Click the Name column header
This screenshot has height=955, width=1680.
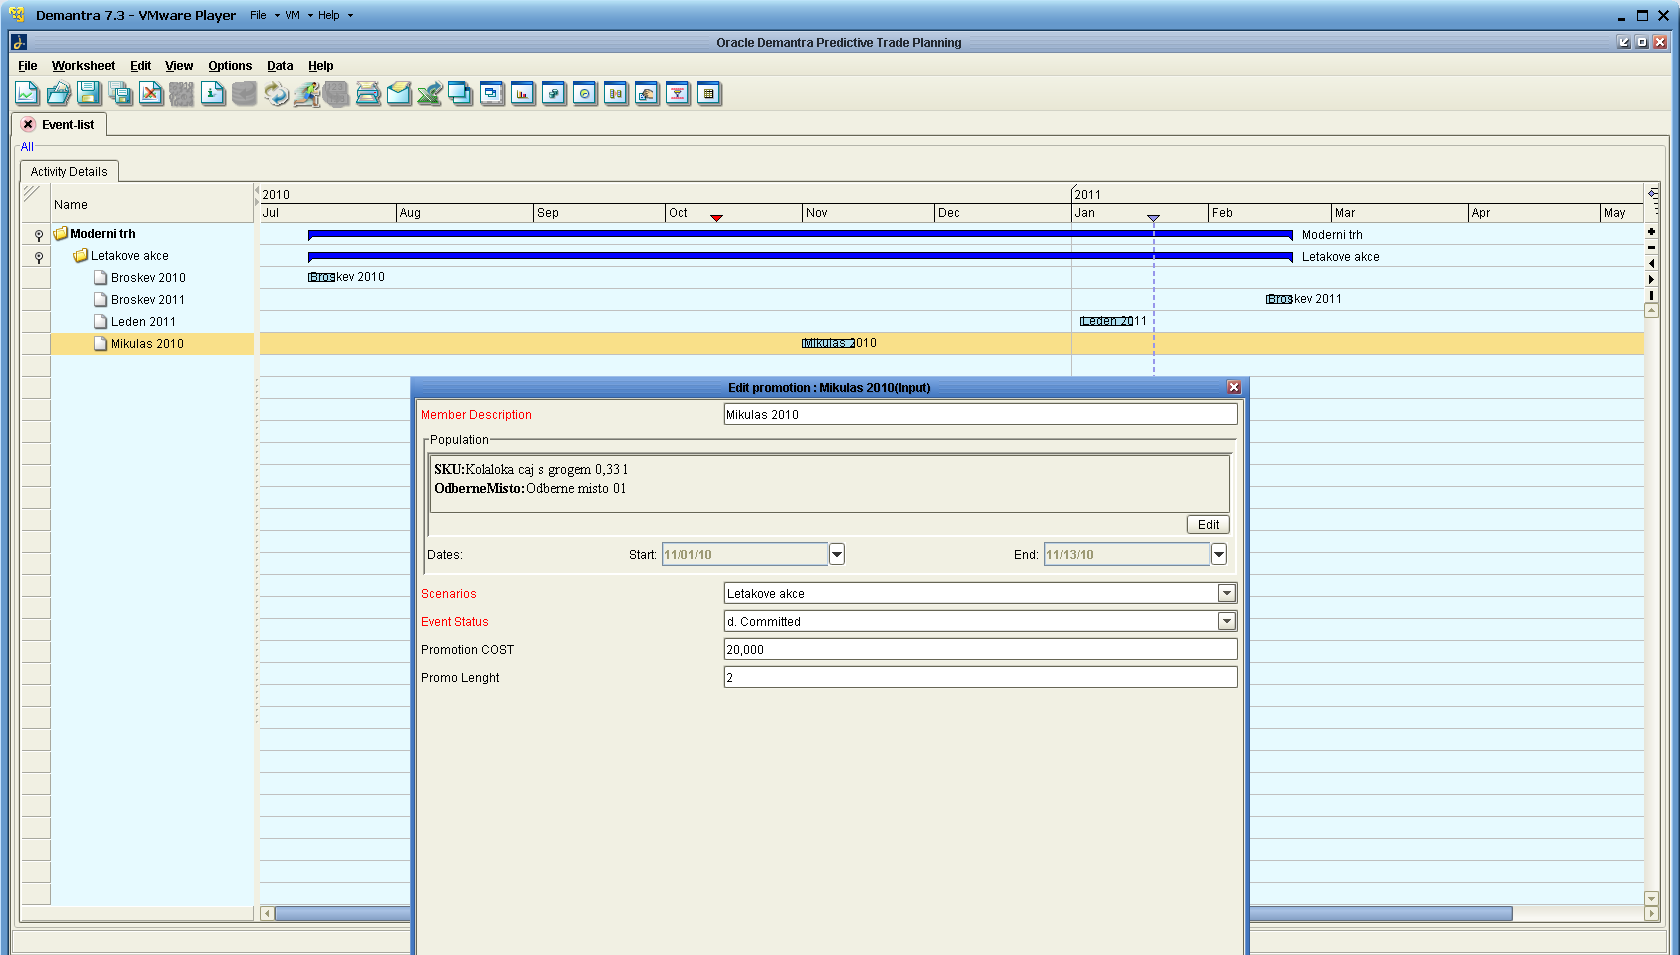[152, 204]
